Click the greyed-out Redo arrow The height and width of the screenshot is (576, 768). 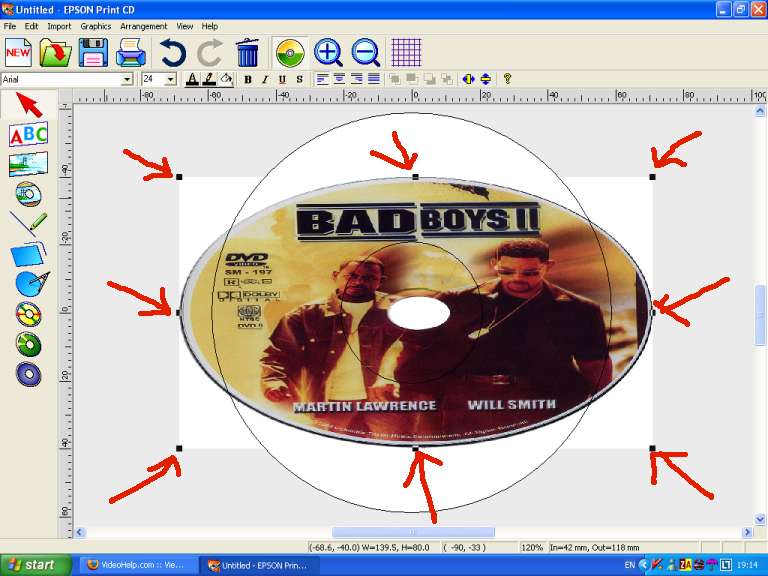[210, 53]
